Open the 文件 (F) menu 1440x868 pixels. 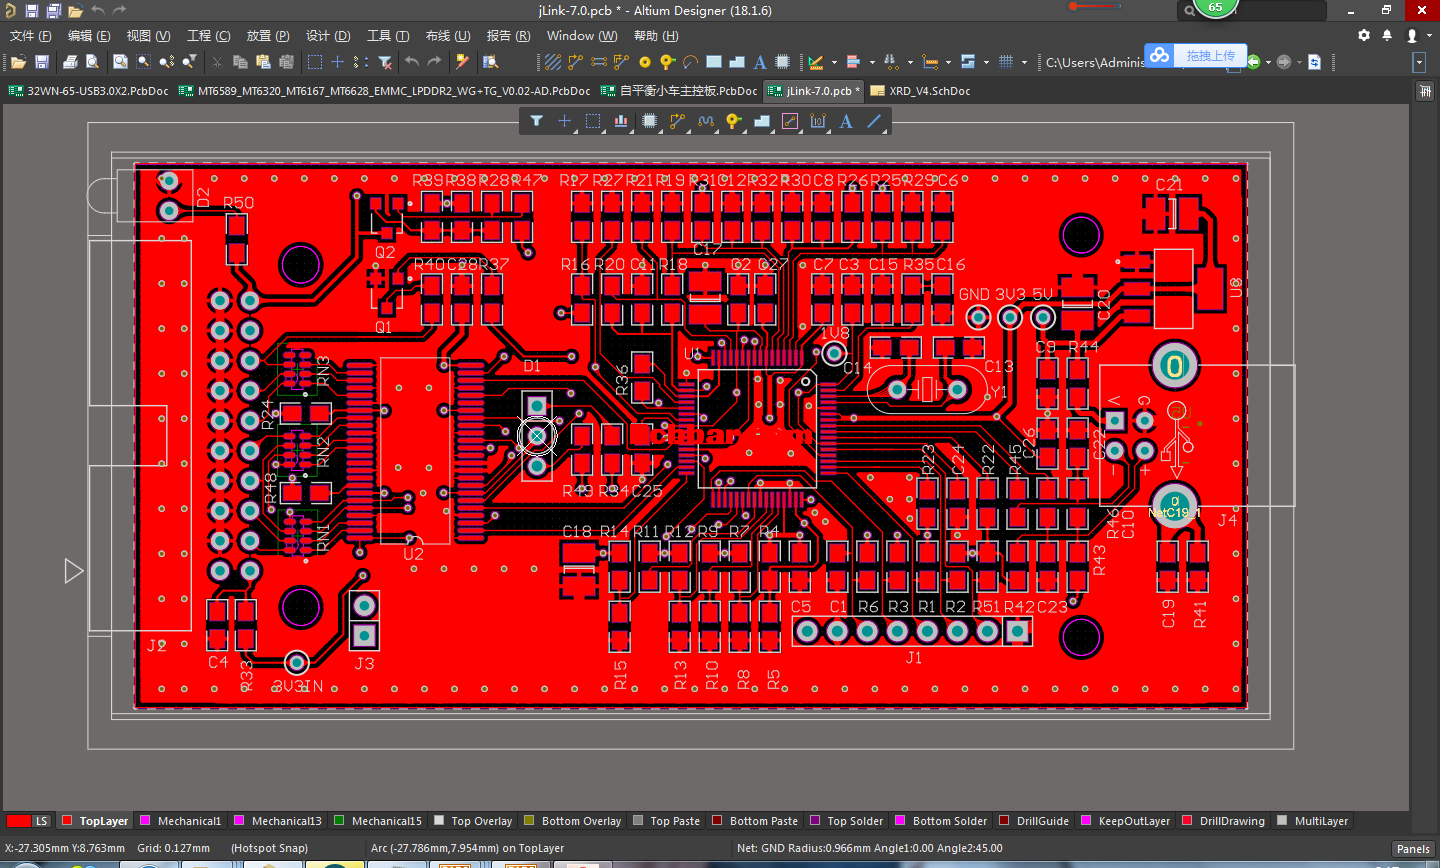coord(31,36)
